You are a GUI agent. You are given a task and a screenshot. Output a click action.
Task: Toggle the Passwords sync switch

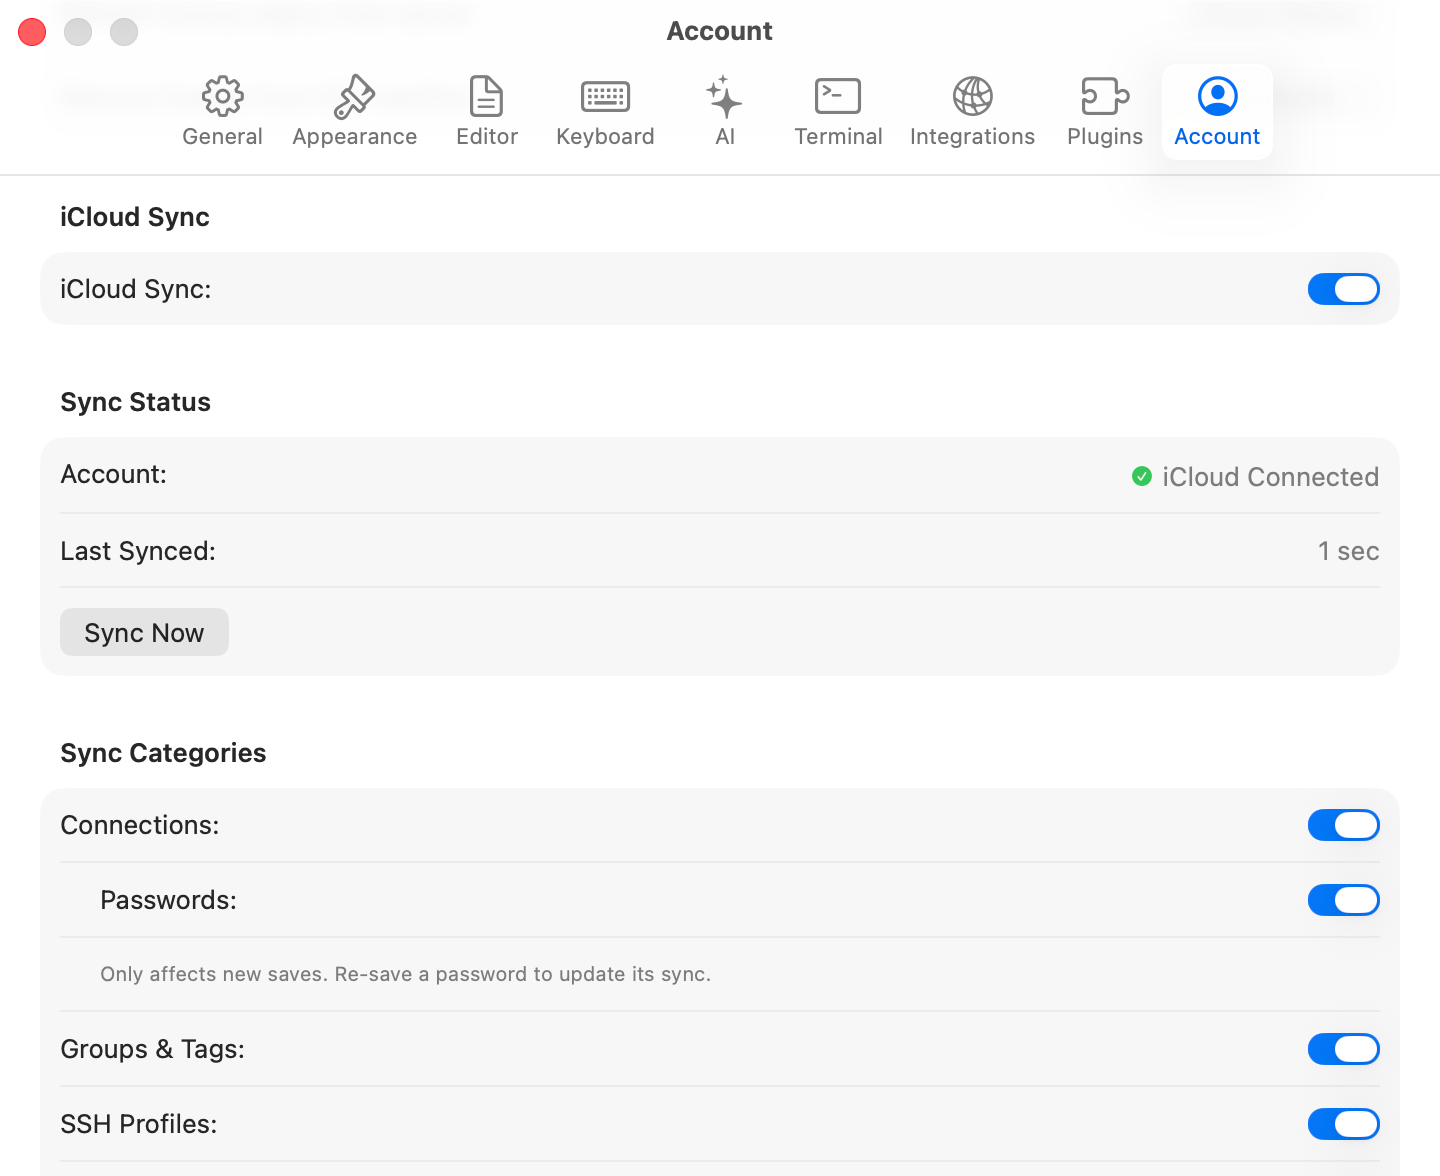click(x=1343, y=900)
